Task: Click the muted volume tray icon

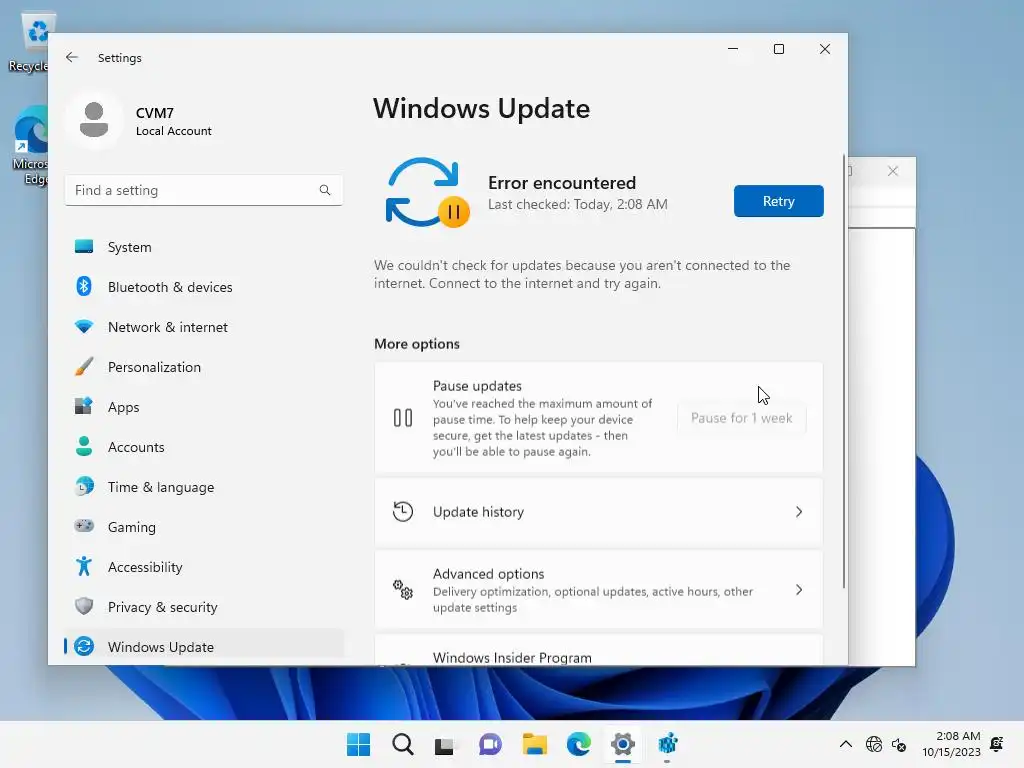Action: 899,744
